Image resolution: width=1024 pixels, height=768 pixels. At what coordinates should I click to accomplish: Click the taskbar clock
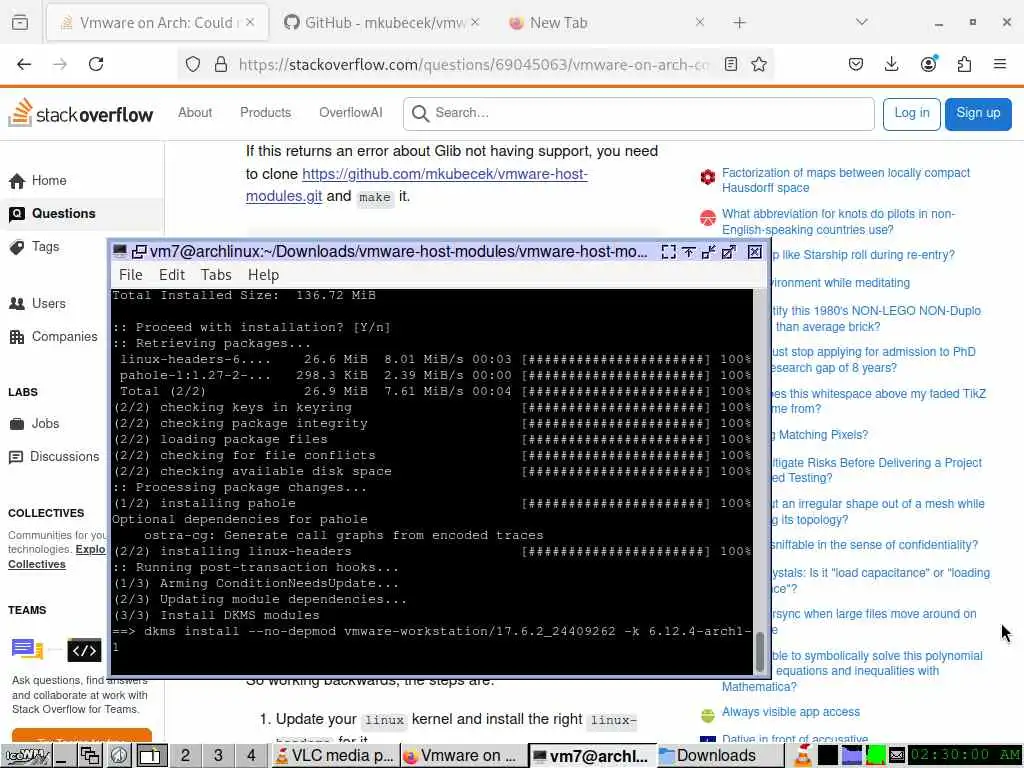coord(965,756)
